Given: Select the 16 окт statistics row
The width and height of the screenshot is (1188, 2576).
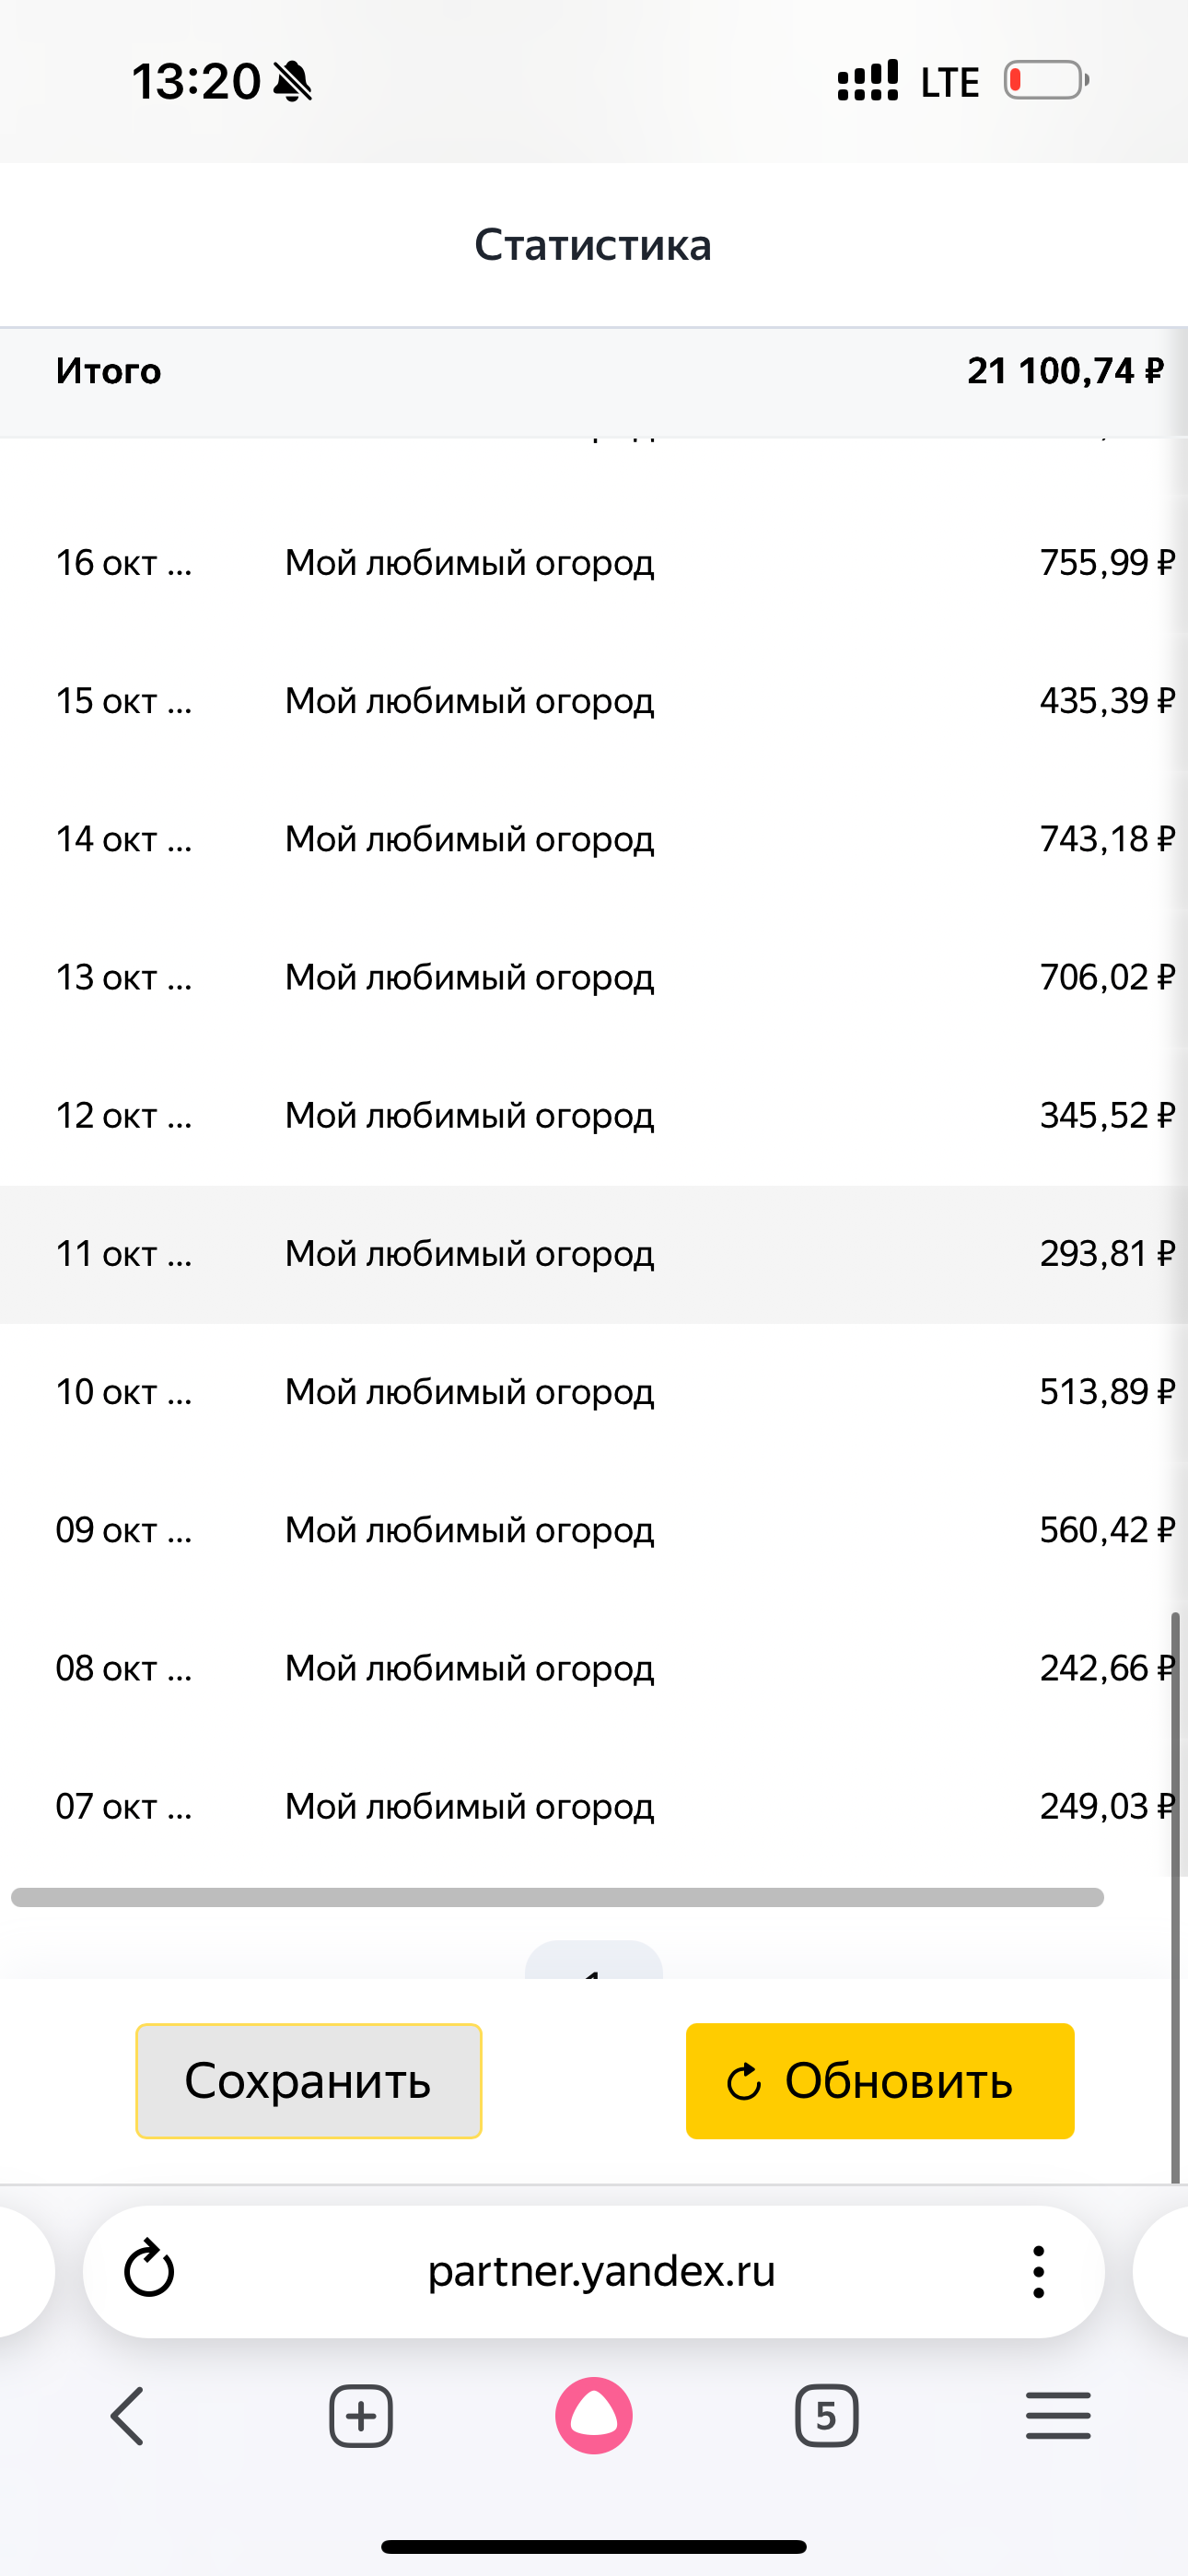Looking at the screenshot, I should (594, 563).
